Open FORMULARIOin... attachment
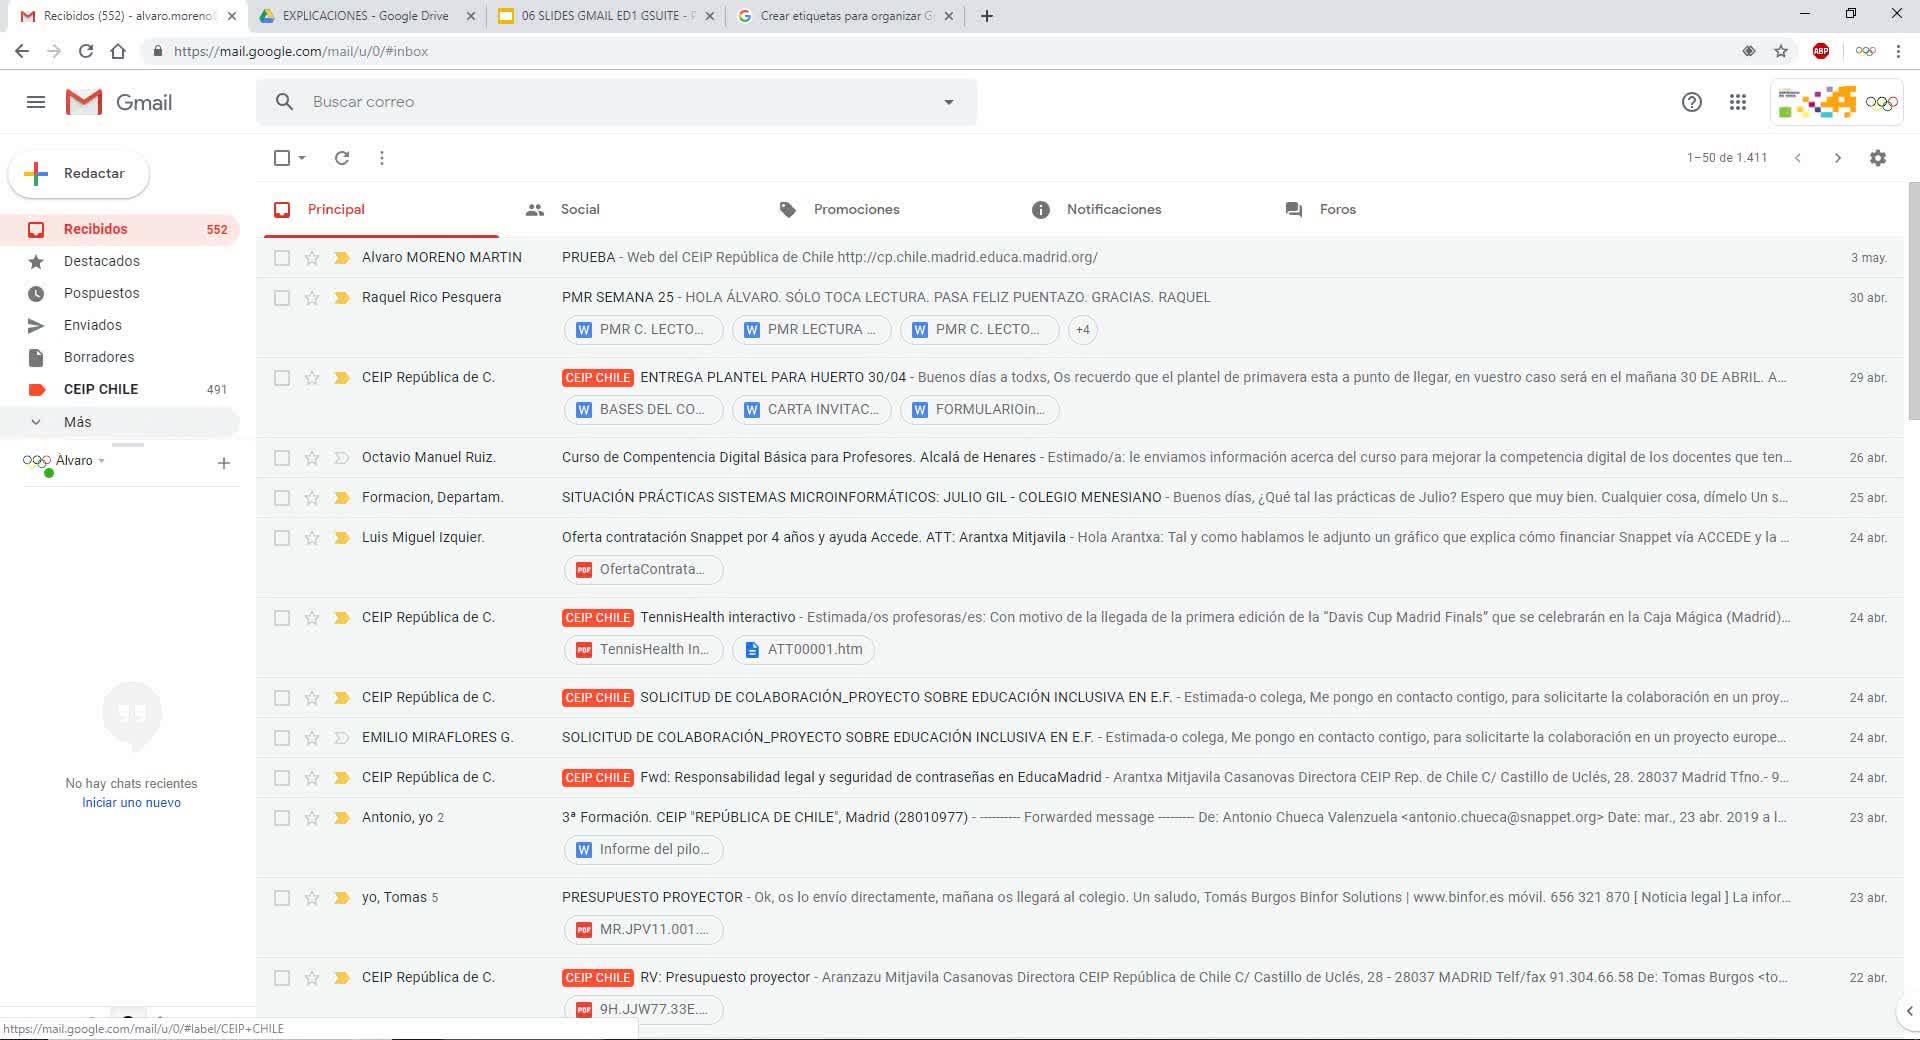The height and width of the screenshot is (1040, 1920). (979, 410)
